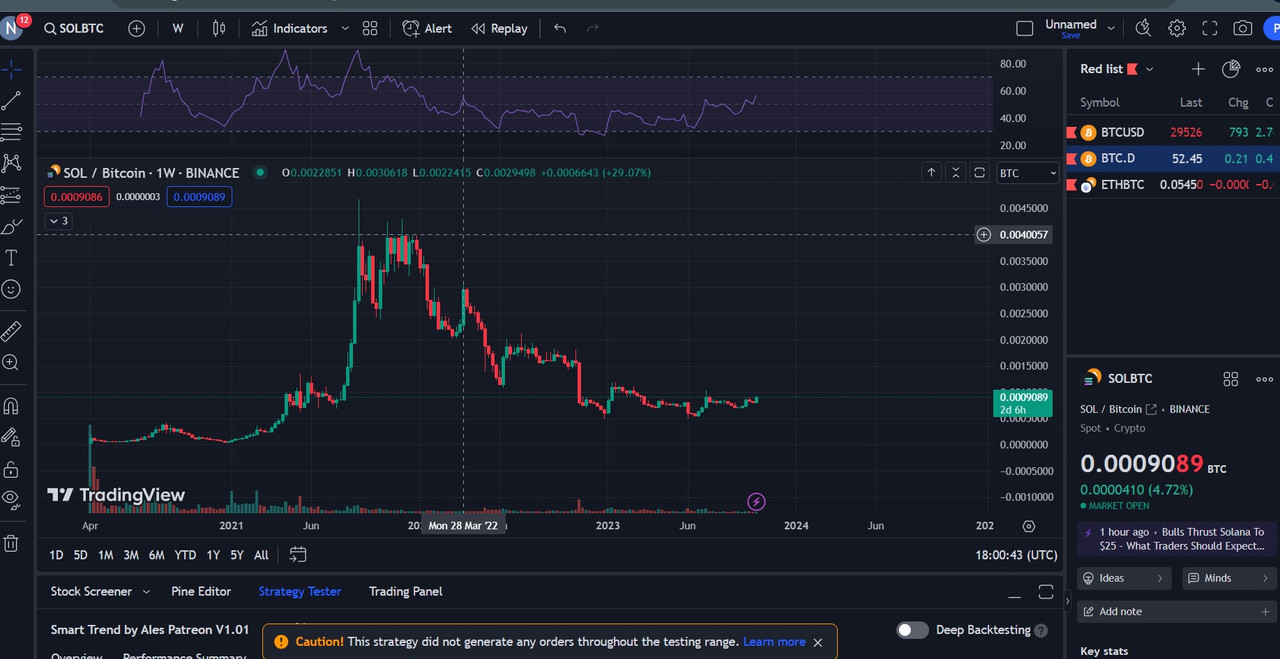Toggle hide all drawings eye icon
The width and height of the screenshot is (1280, 659).
(x=11, y=498)
